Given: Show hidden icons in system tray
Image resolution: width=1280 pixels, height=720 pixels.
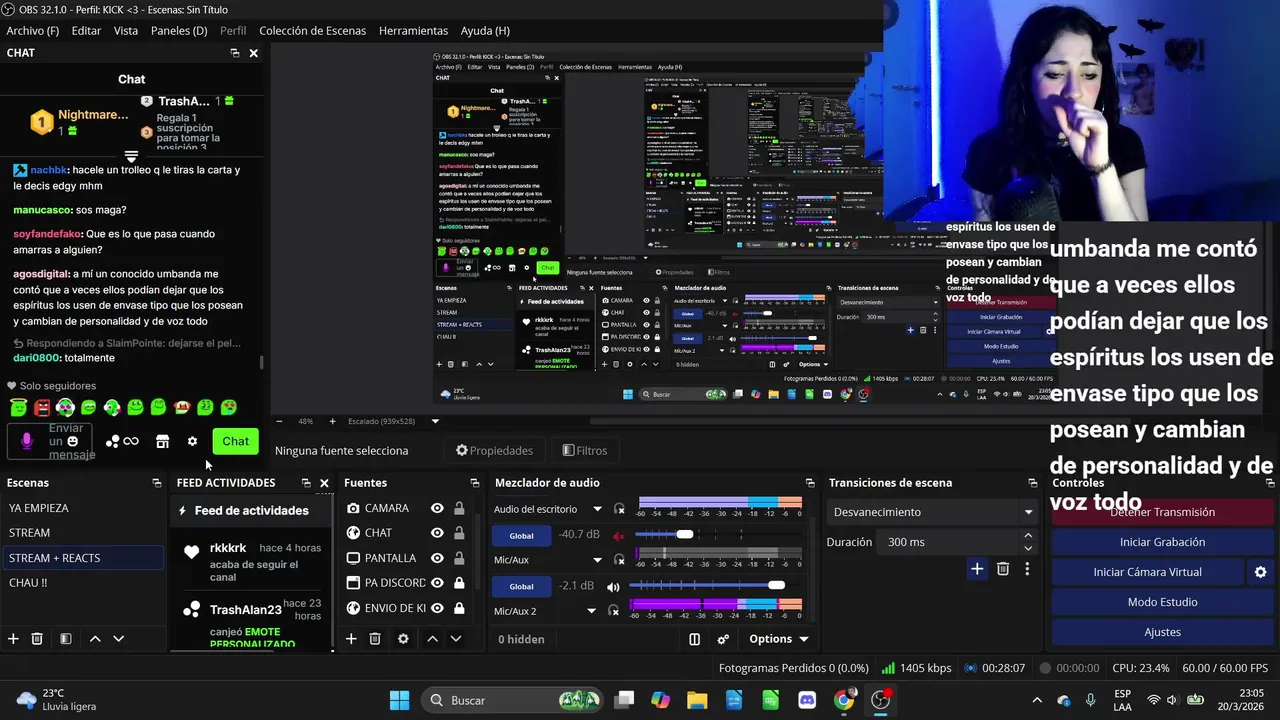Looking at the screenshot, I should pyautogui.click(x=1037, y=700).
